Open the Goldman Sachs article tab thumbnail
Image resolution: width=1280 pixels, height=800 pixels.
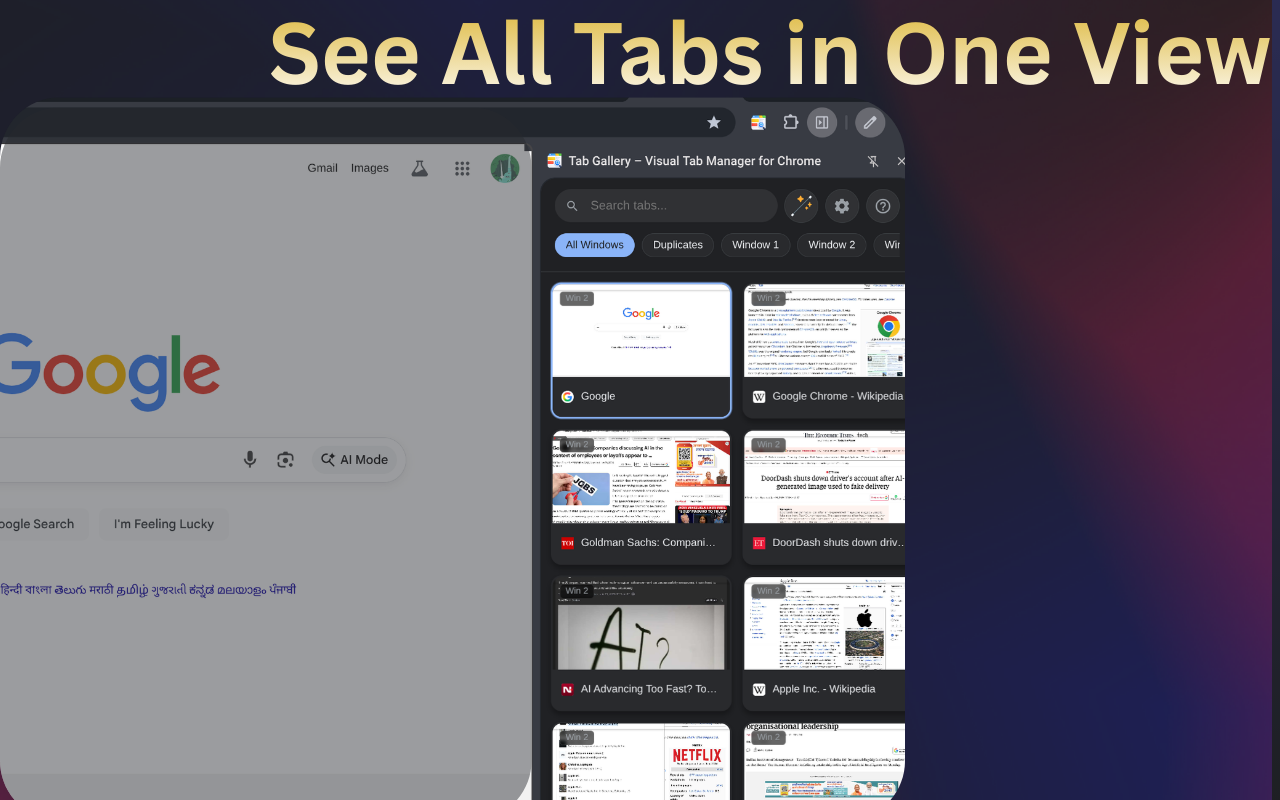tap(641, 477)
